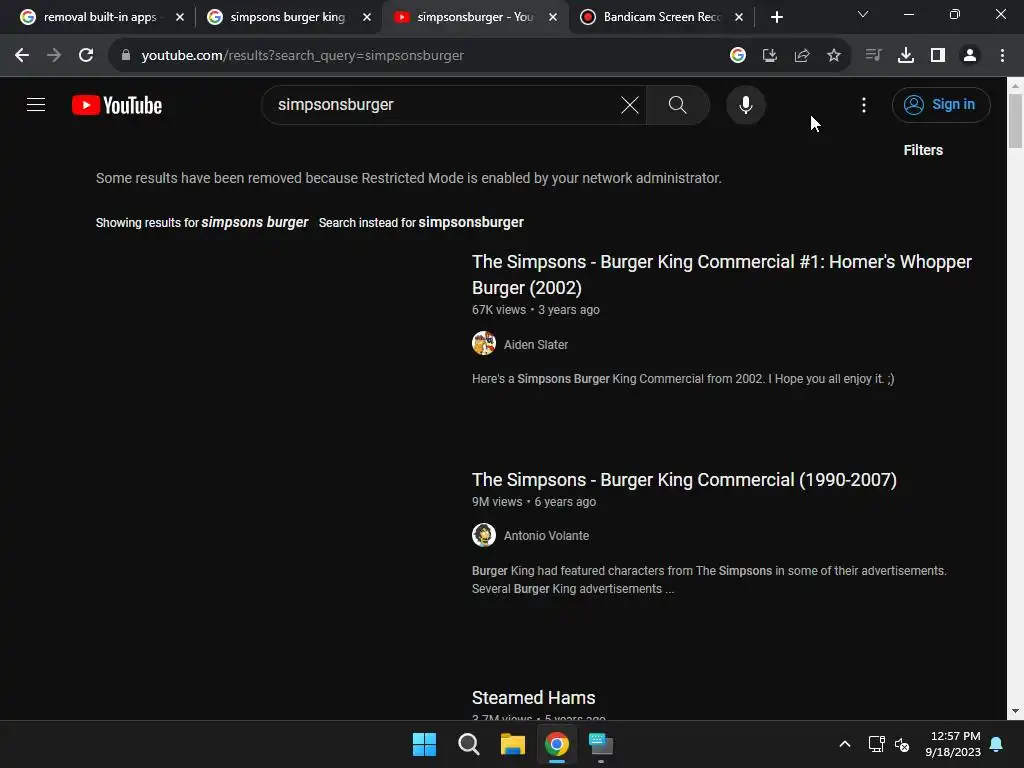Open the Filters option
This screenshot has height=768, width=1024.
(923, 150)
